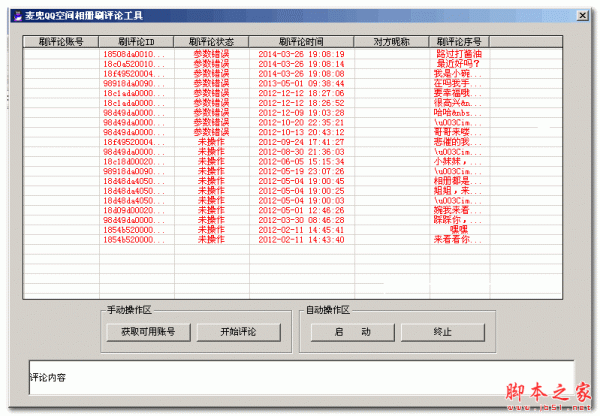600x416 pixels.
Task: Click the 获取可用账号 button
Action: coord(148,332)
